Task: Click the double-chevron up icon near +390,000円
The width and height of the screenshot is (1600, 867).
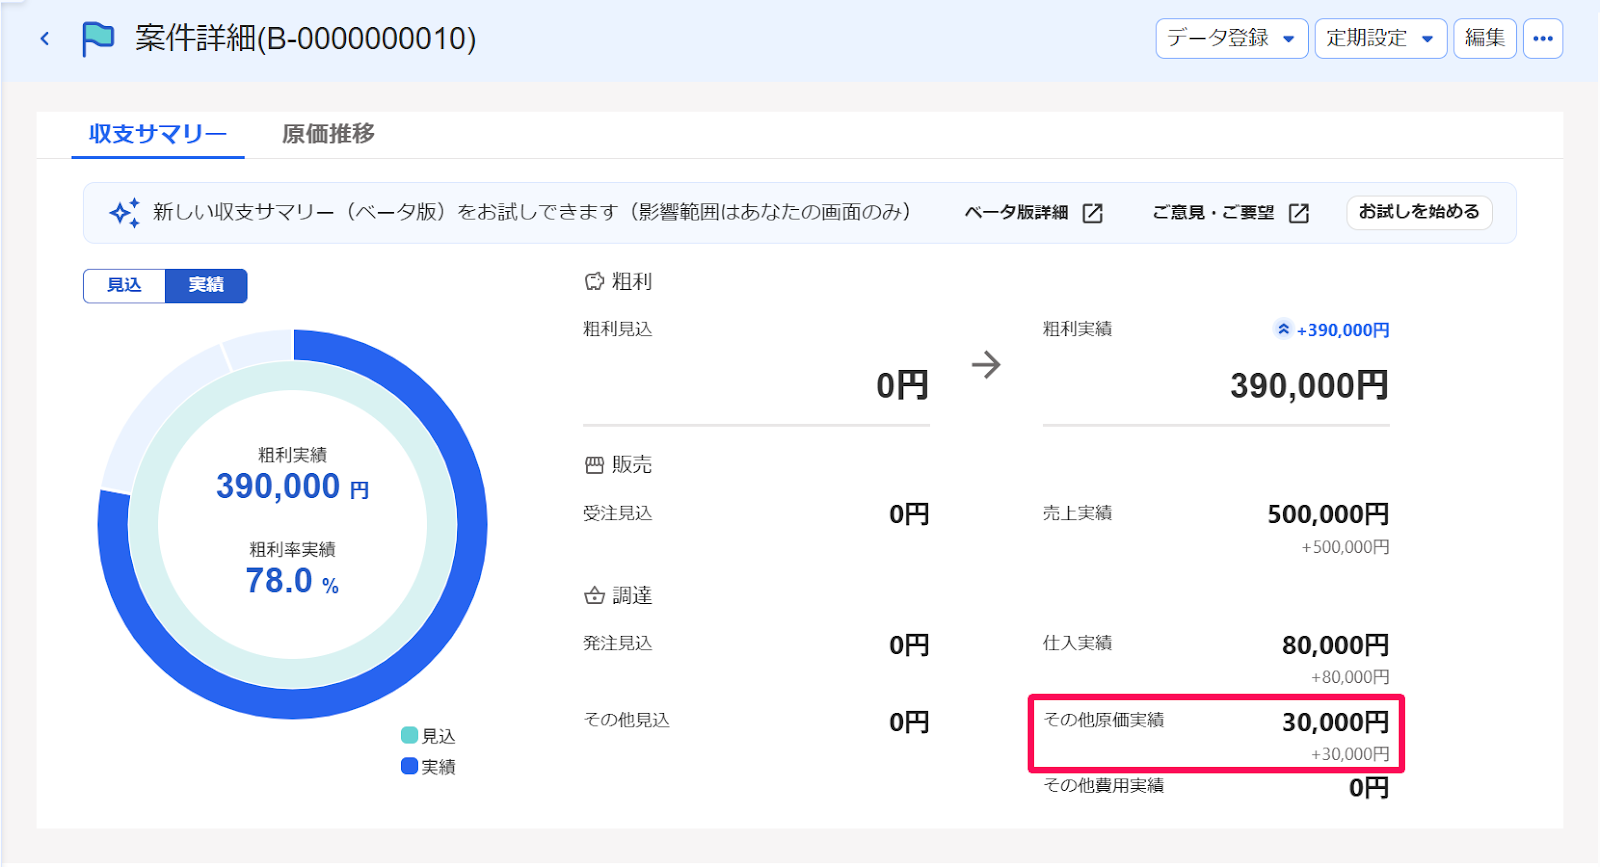Action: (1283, 329)
